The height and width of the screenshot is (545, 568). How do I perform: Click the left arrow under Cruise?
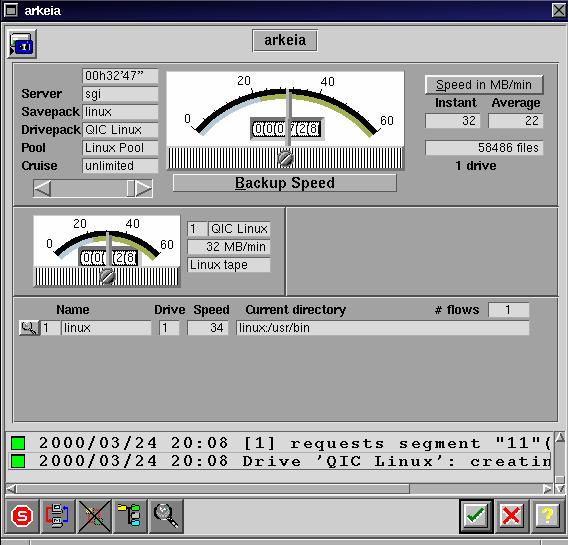(x=42, y=188)
